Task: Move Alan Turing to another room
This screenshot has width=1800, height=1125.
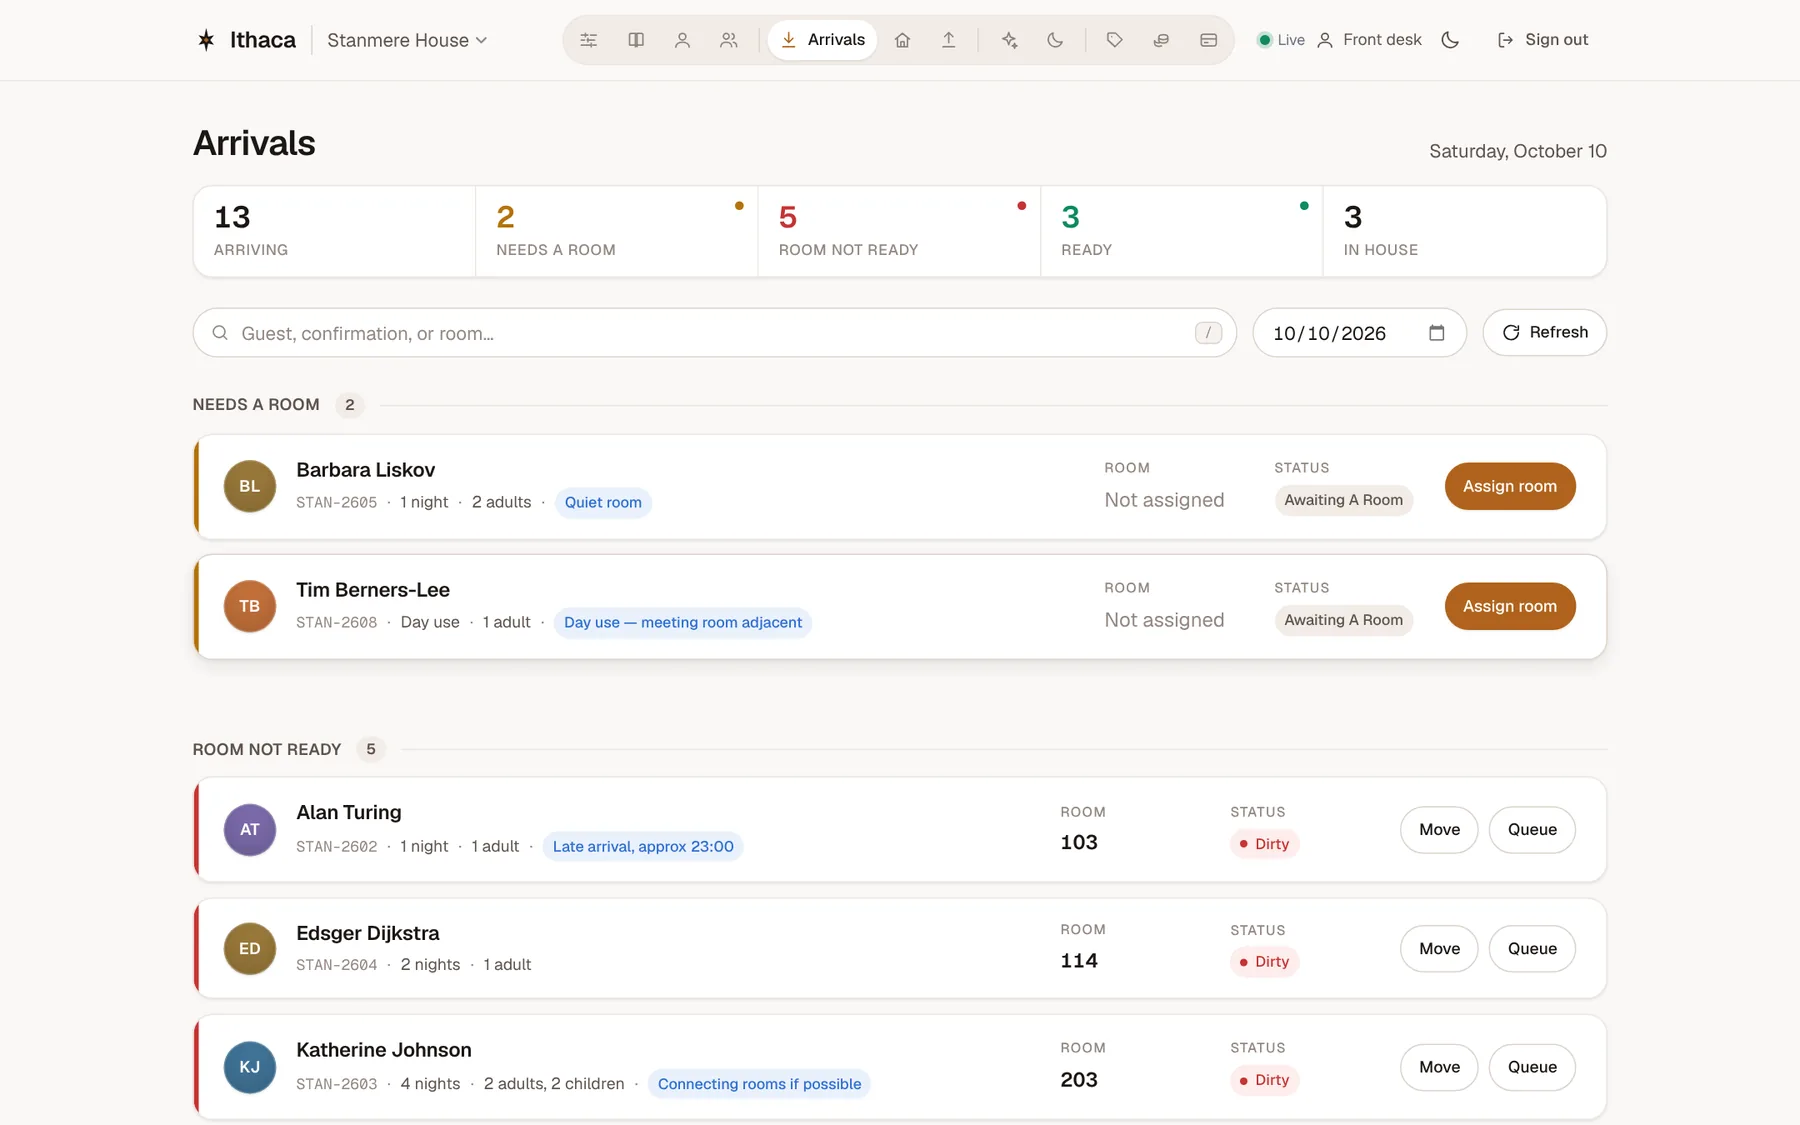Action: pyautogui.click(x=1439, y=830)
